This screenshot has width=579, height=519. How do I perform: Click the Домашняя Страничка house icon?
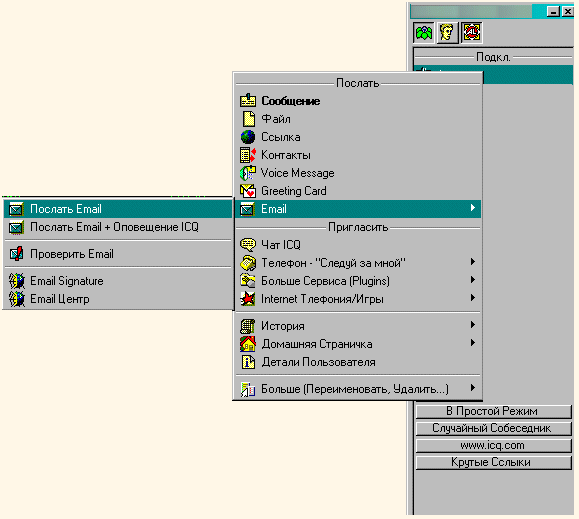[248, 344]
